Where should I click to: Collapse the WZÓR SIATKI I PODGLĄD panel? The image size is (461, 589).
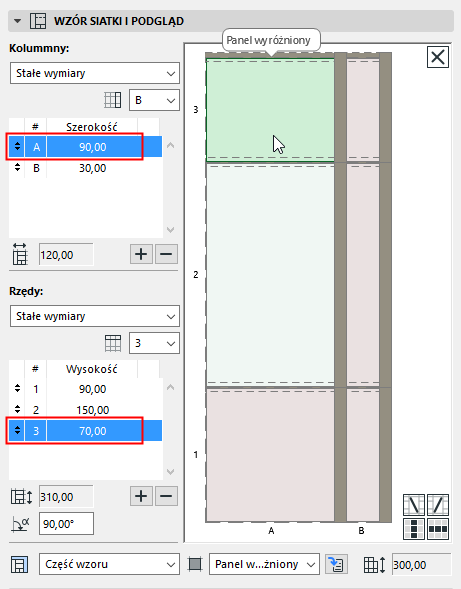[17, 21]
